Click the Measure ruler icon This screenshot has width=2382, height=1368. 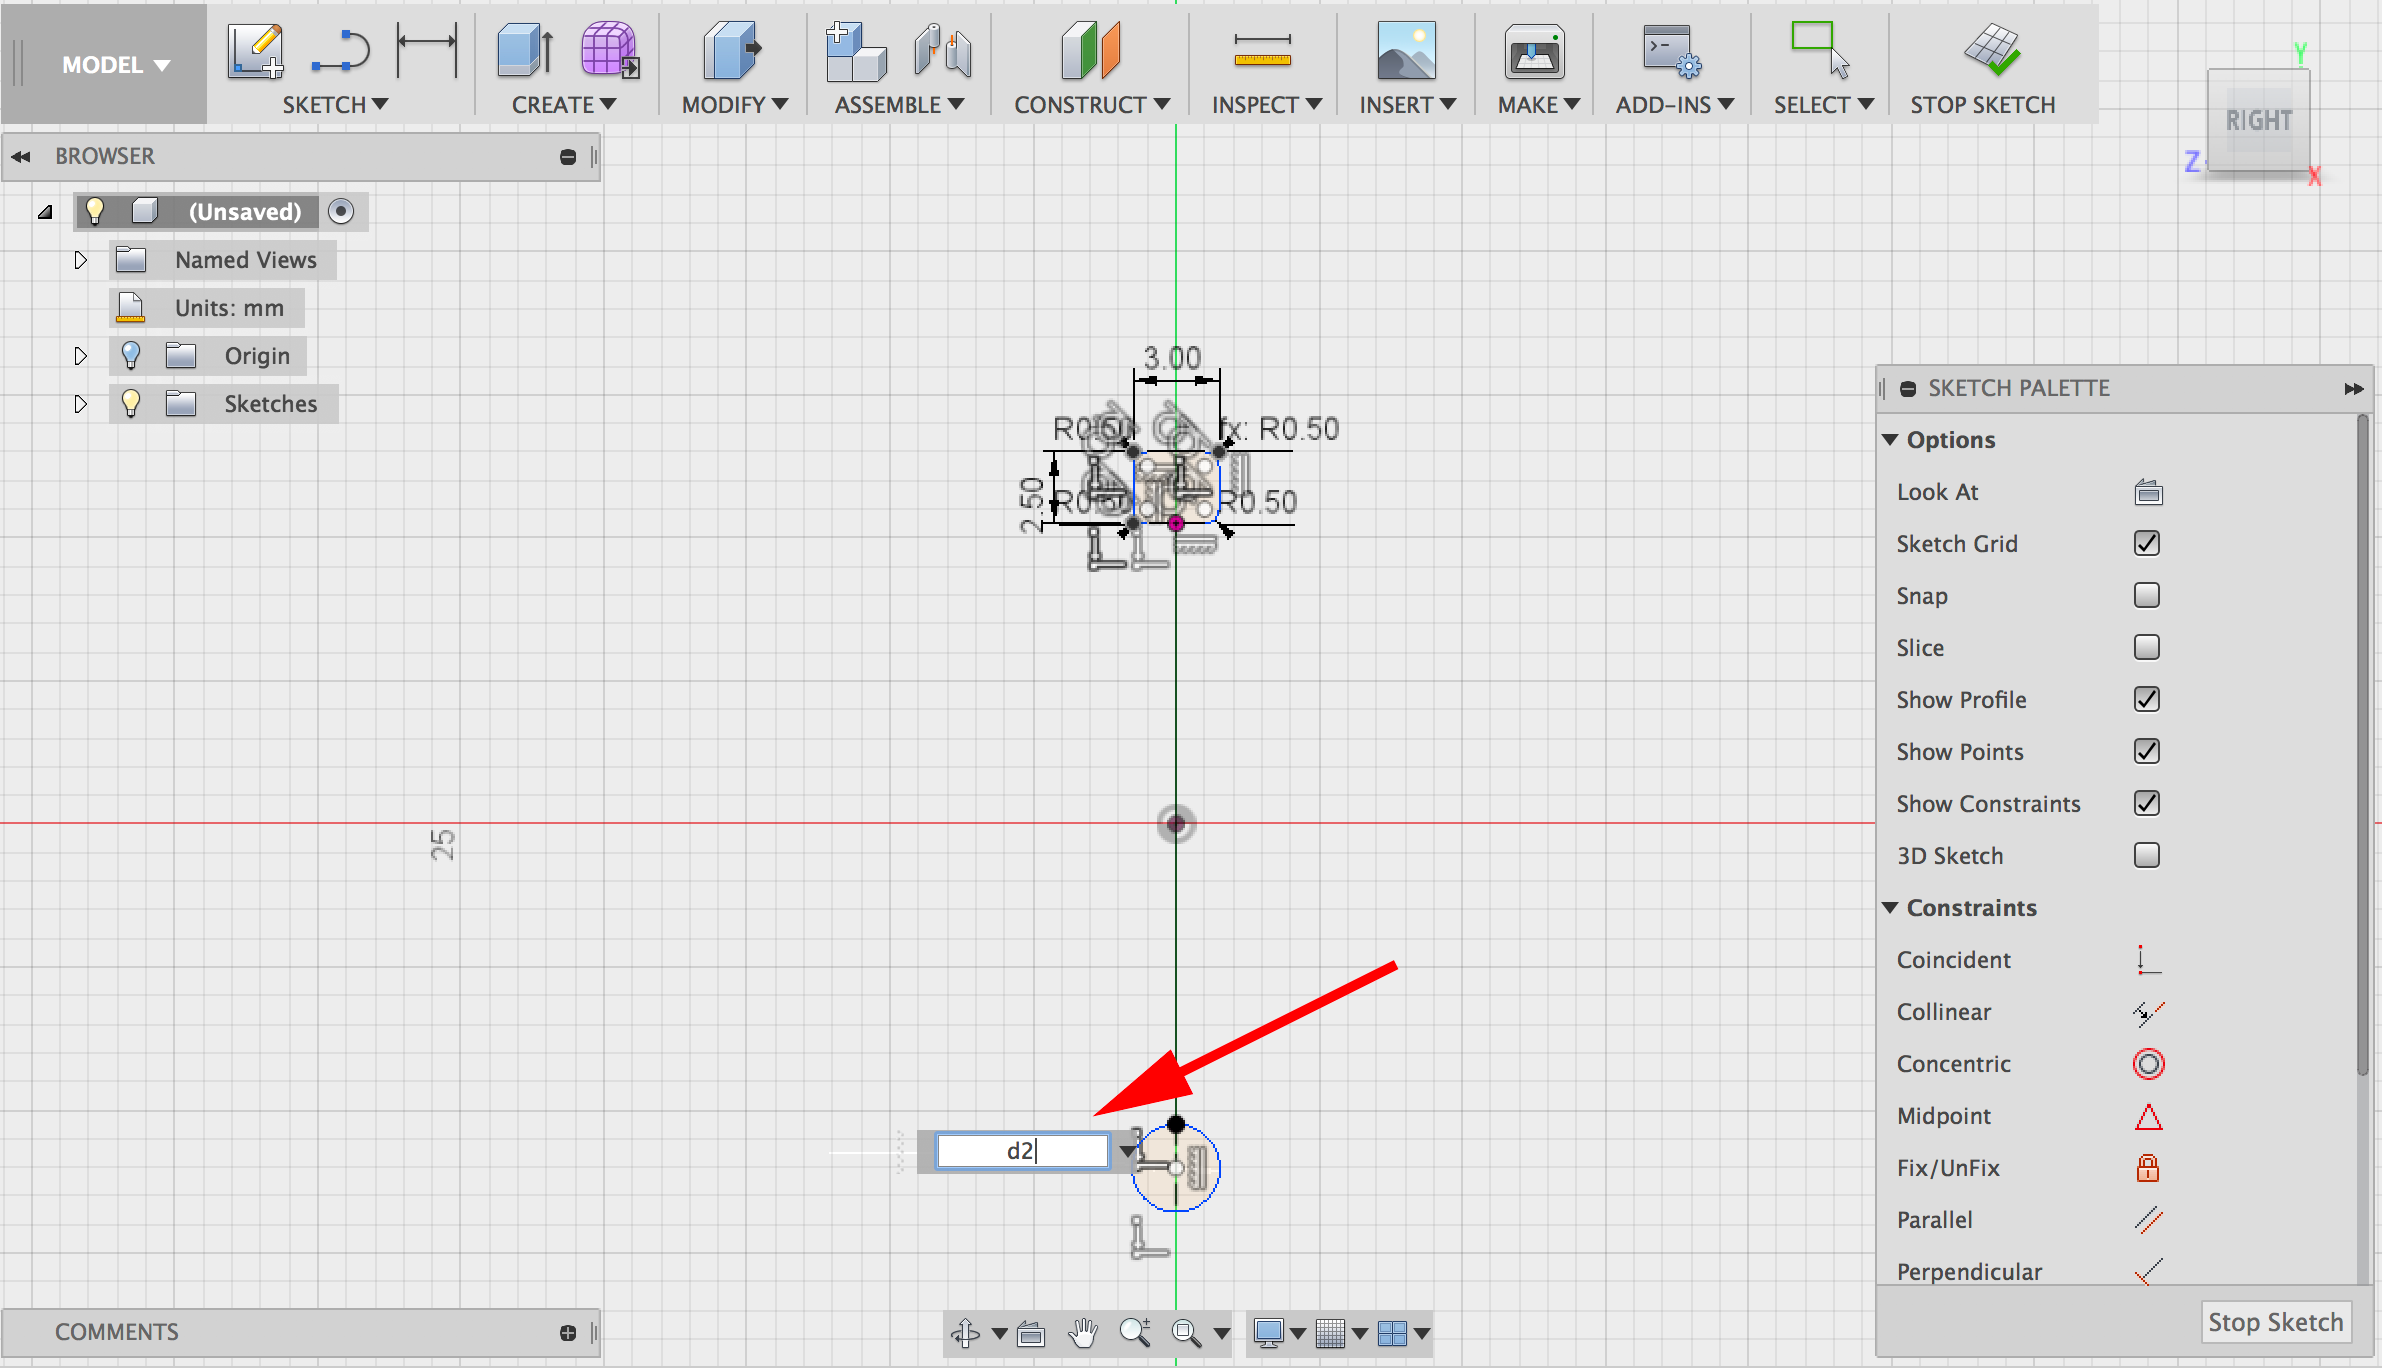(x=1263, y=51)
